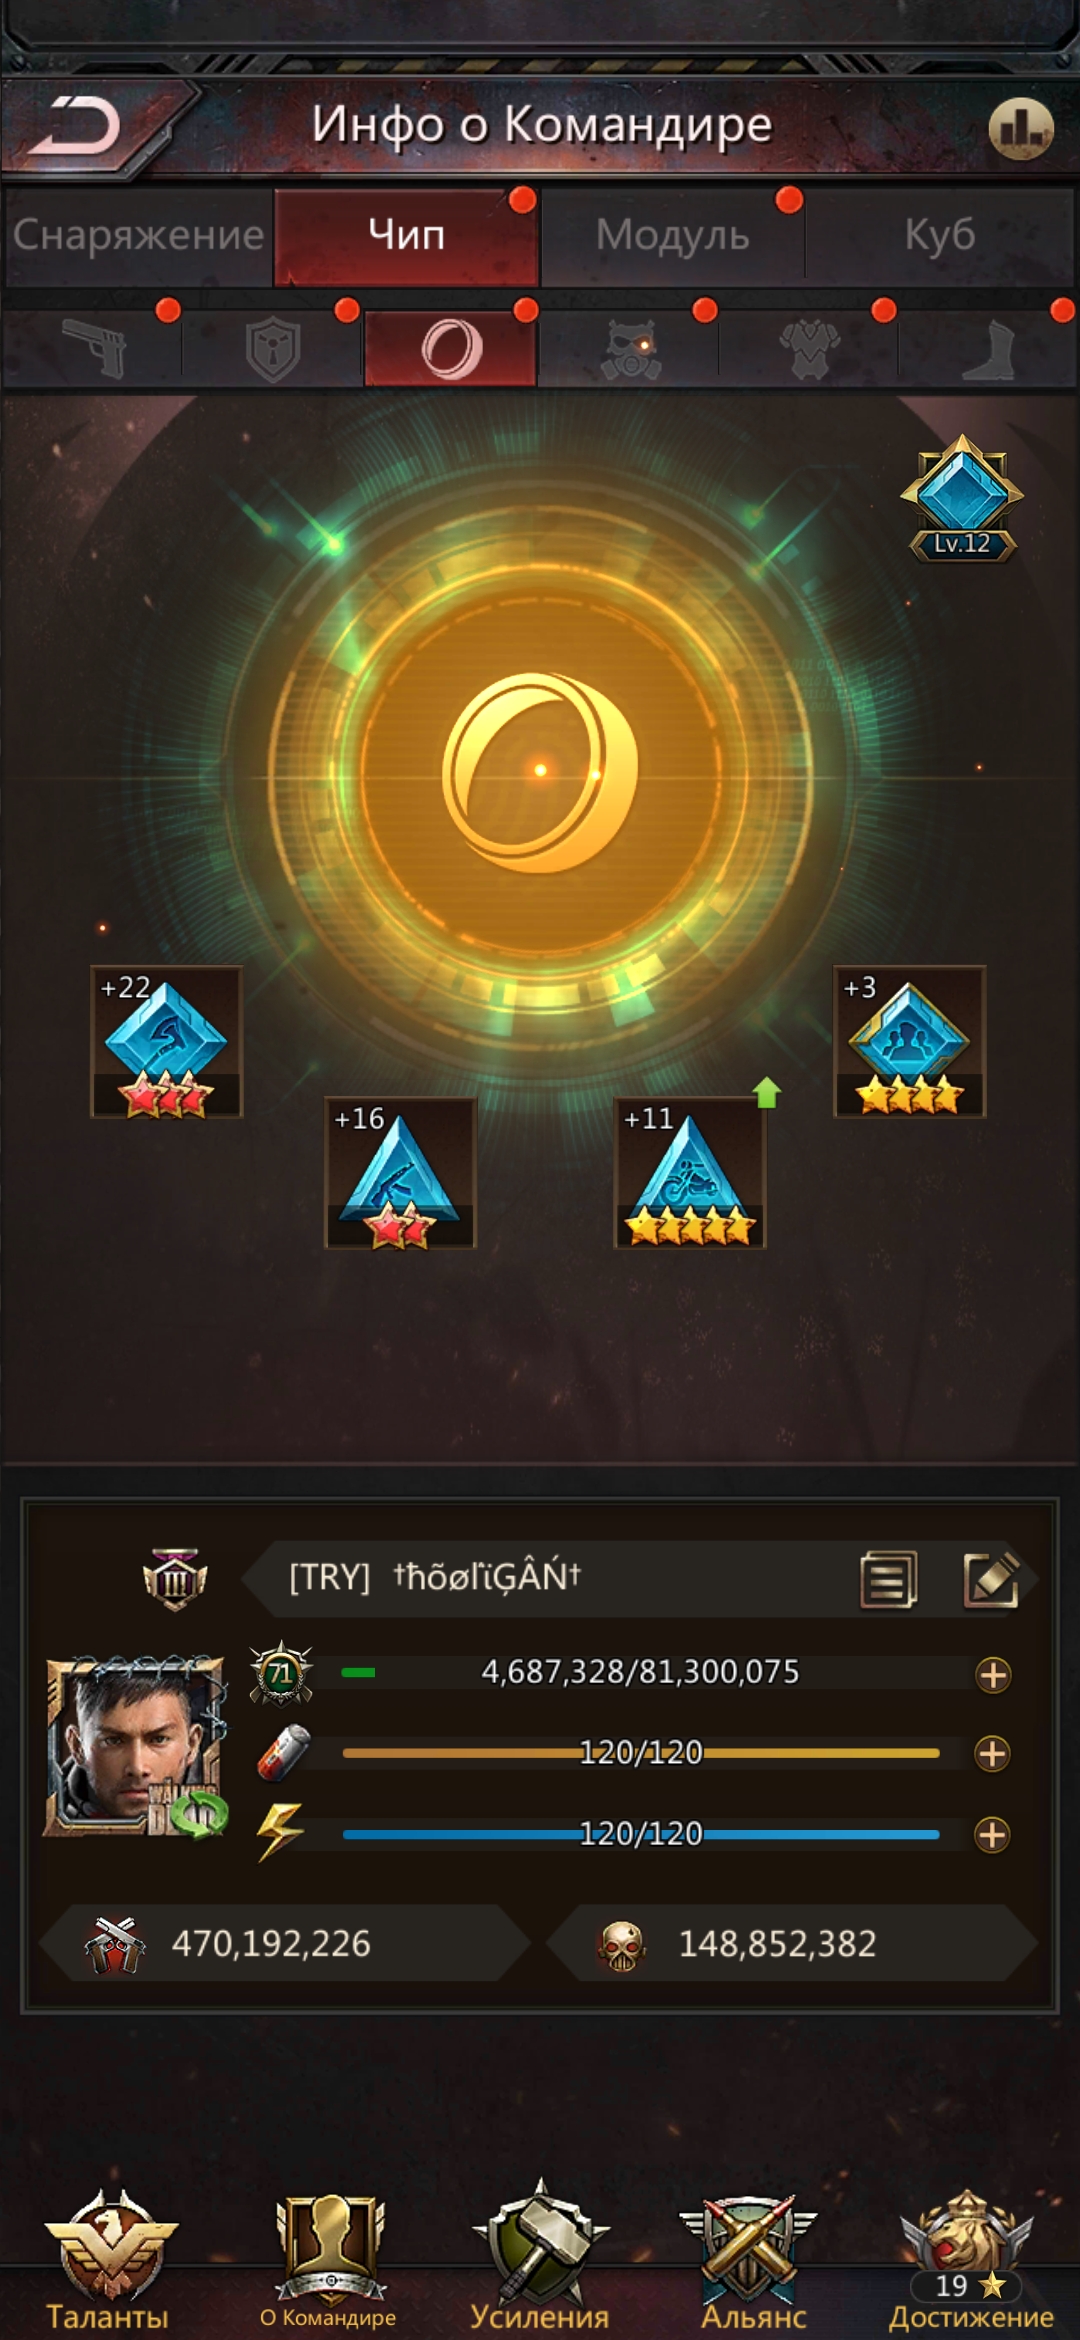Switch to the Снаряжение tab
1080x2340 pixels.
click(x=138, y=236)
